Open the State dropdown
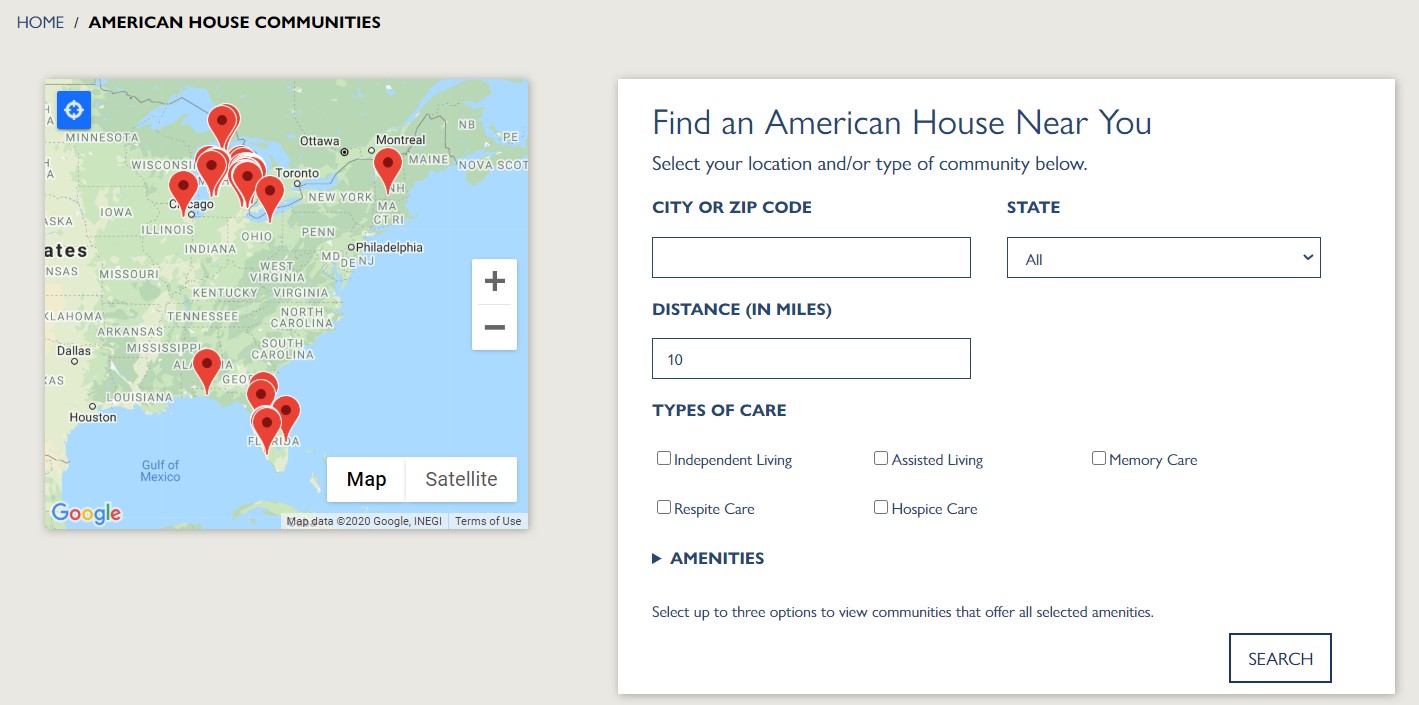 coord(1163,258)
